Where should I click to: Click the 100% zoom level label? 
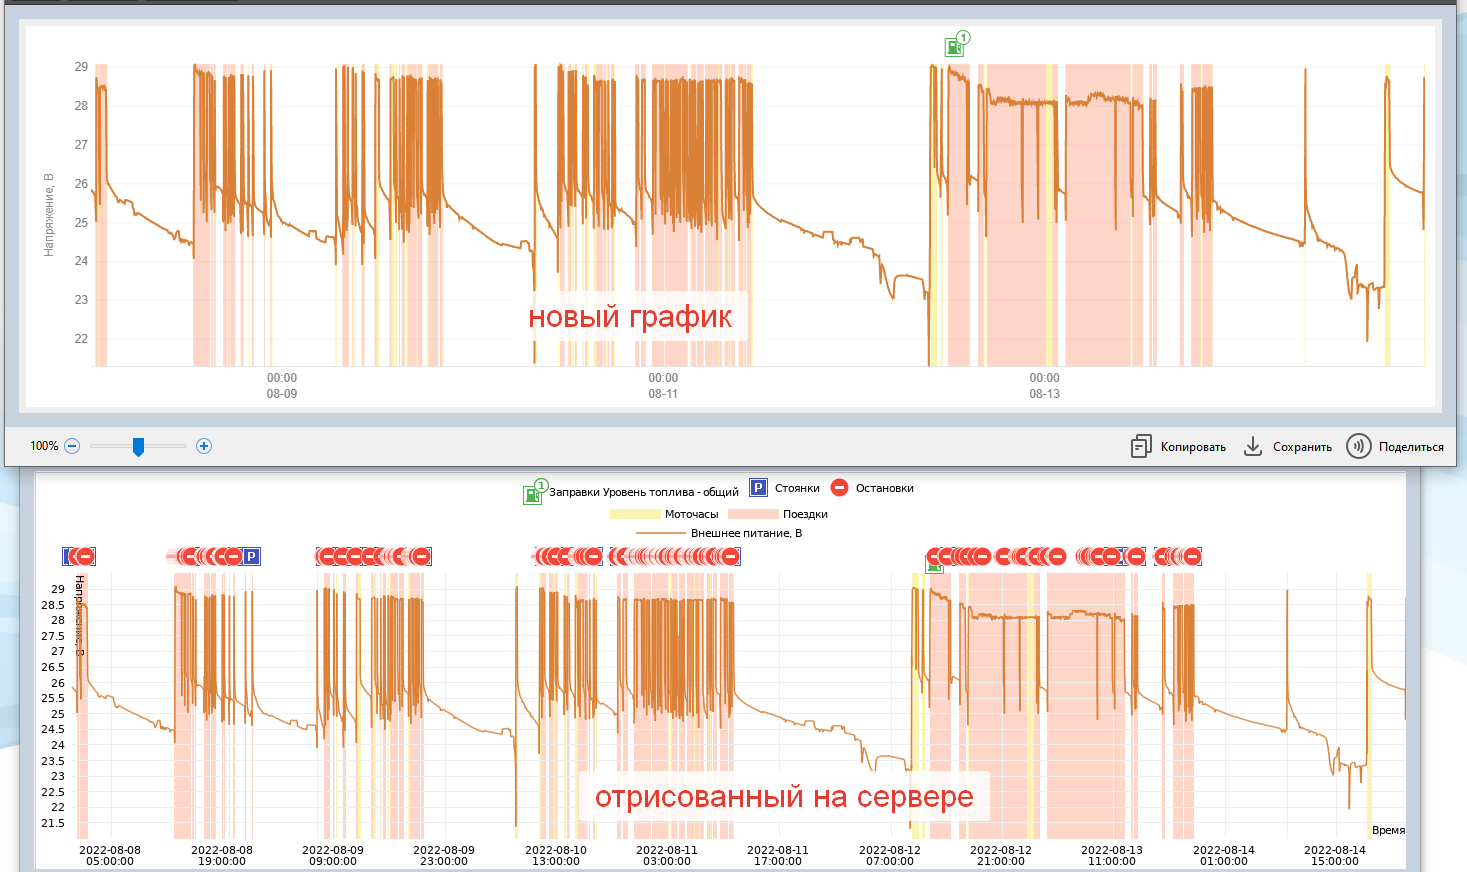44,446
